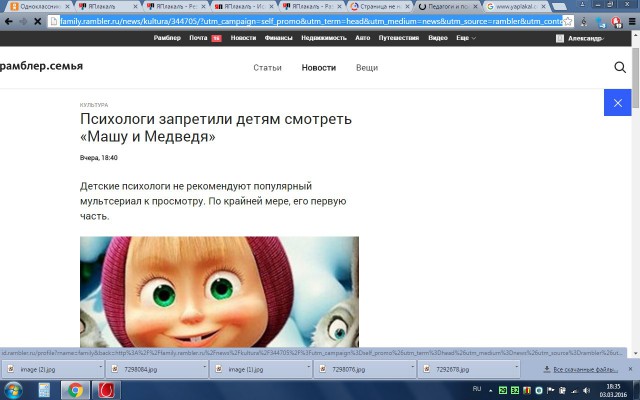Open Видео in the top bar

[x=438, y=38]
